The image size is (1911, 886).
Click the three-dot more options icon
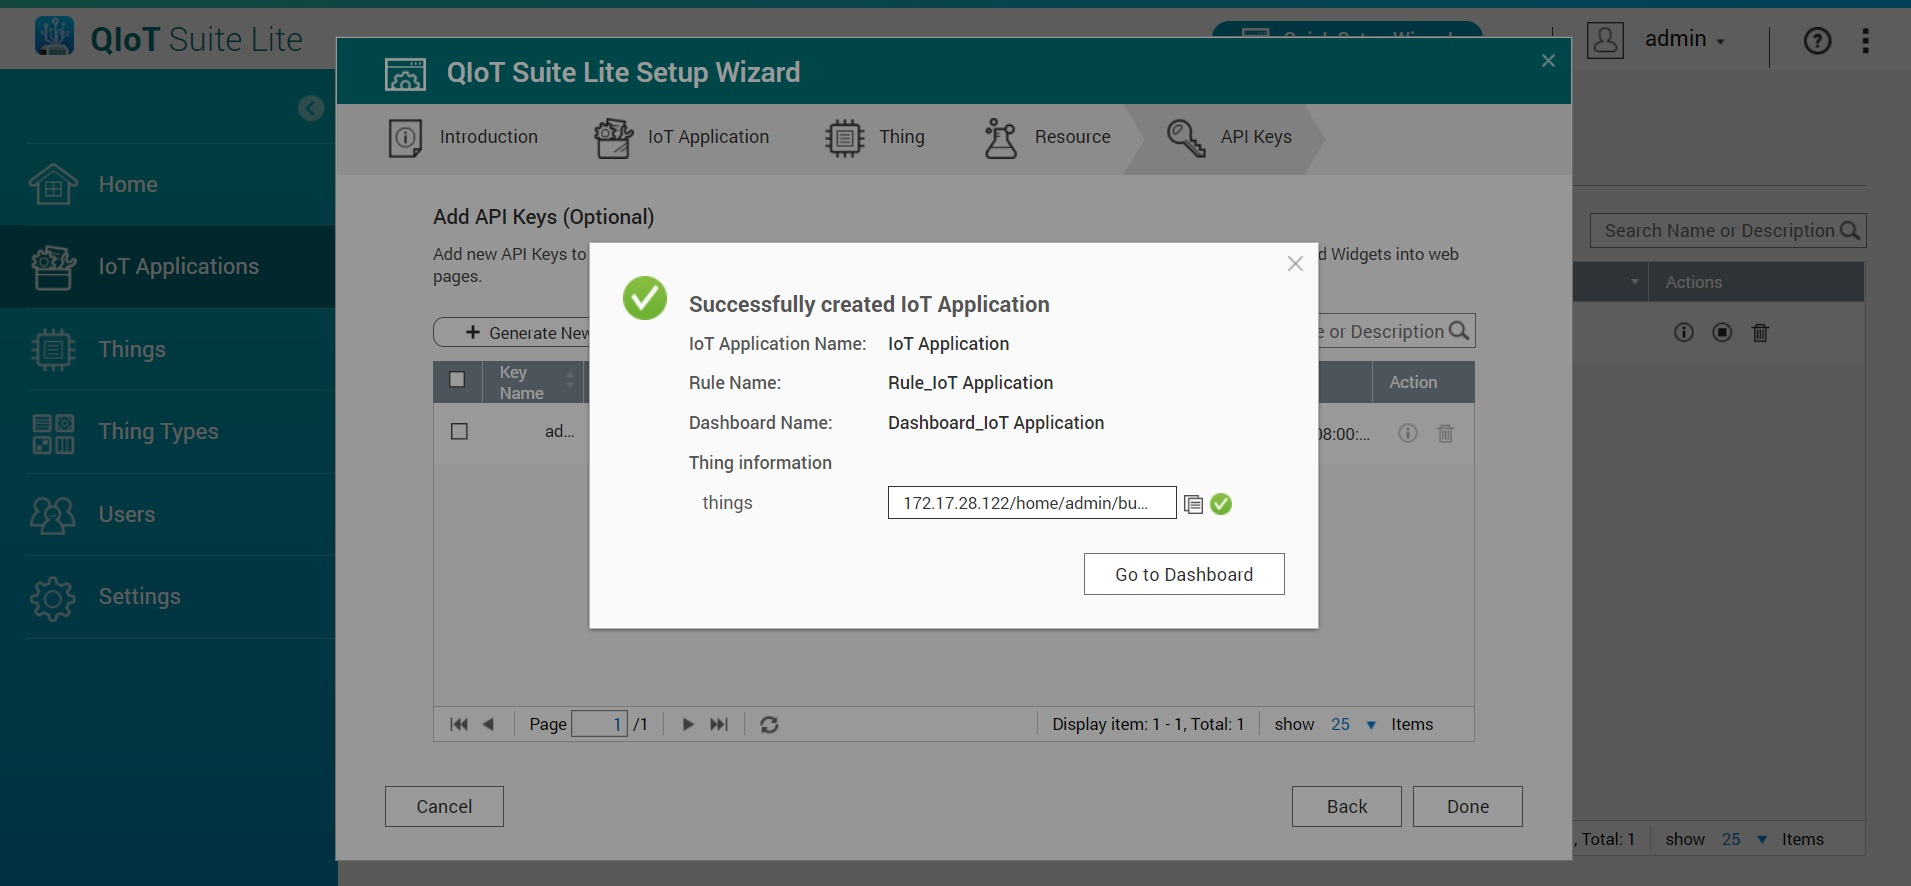1865,41
